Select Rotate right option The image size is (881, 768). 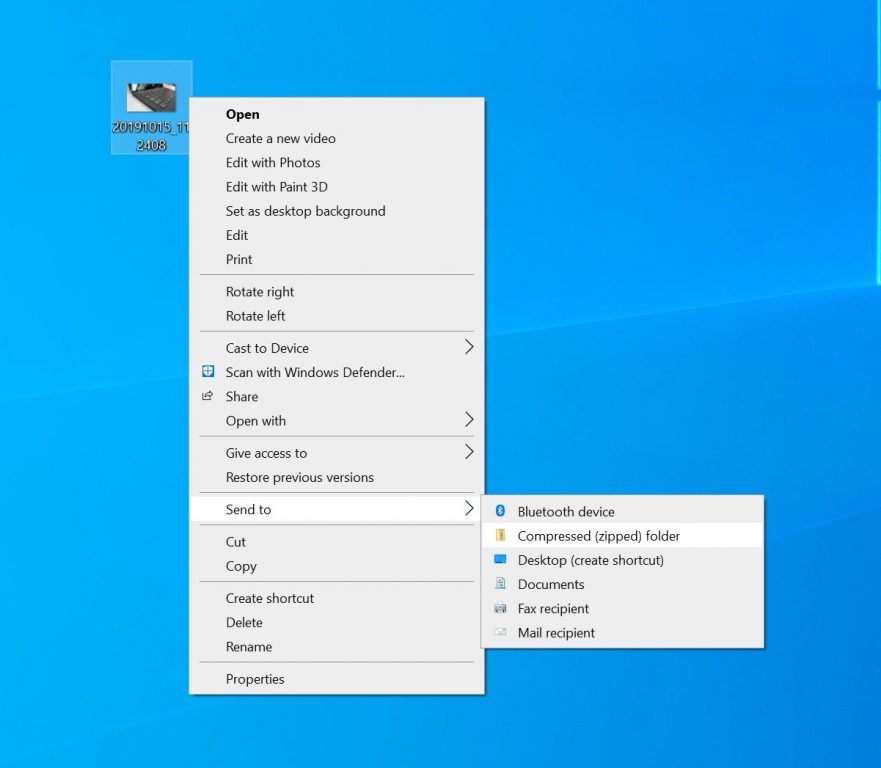[260, 292]
